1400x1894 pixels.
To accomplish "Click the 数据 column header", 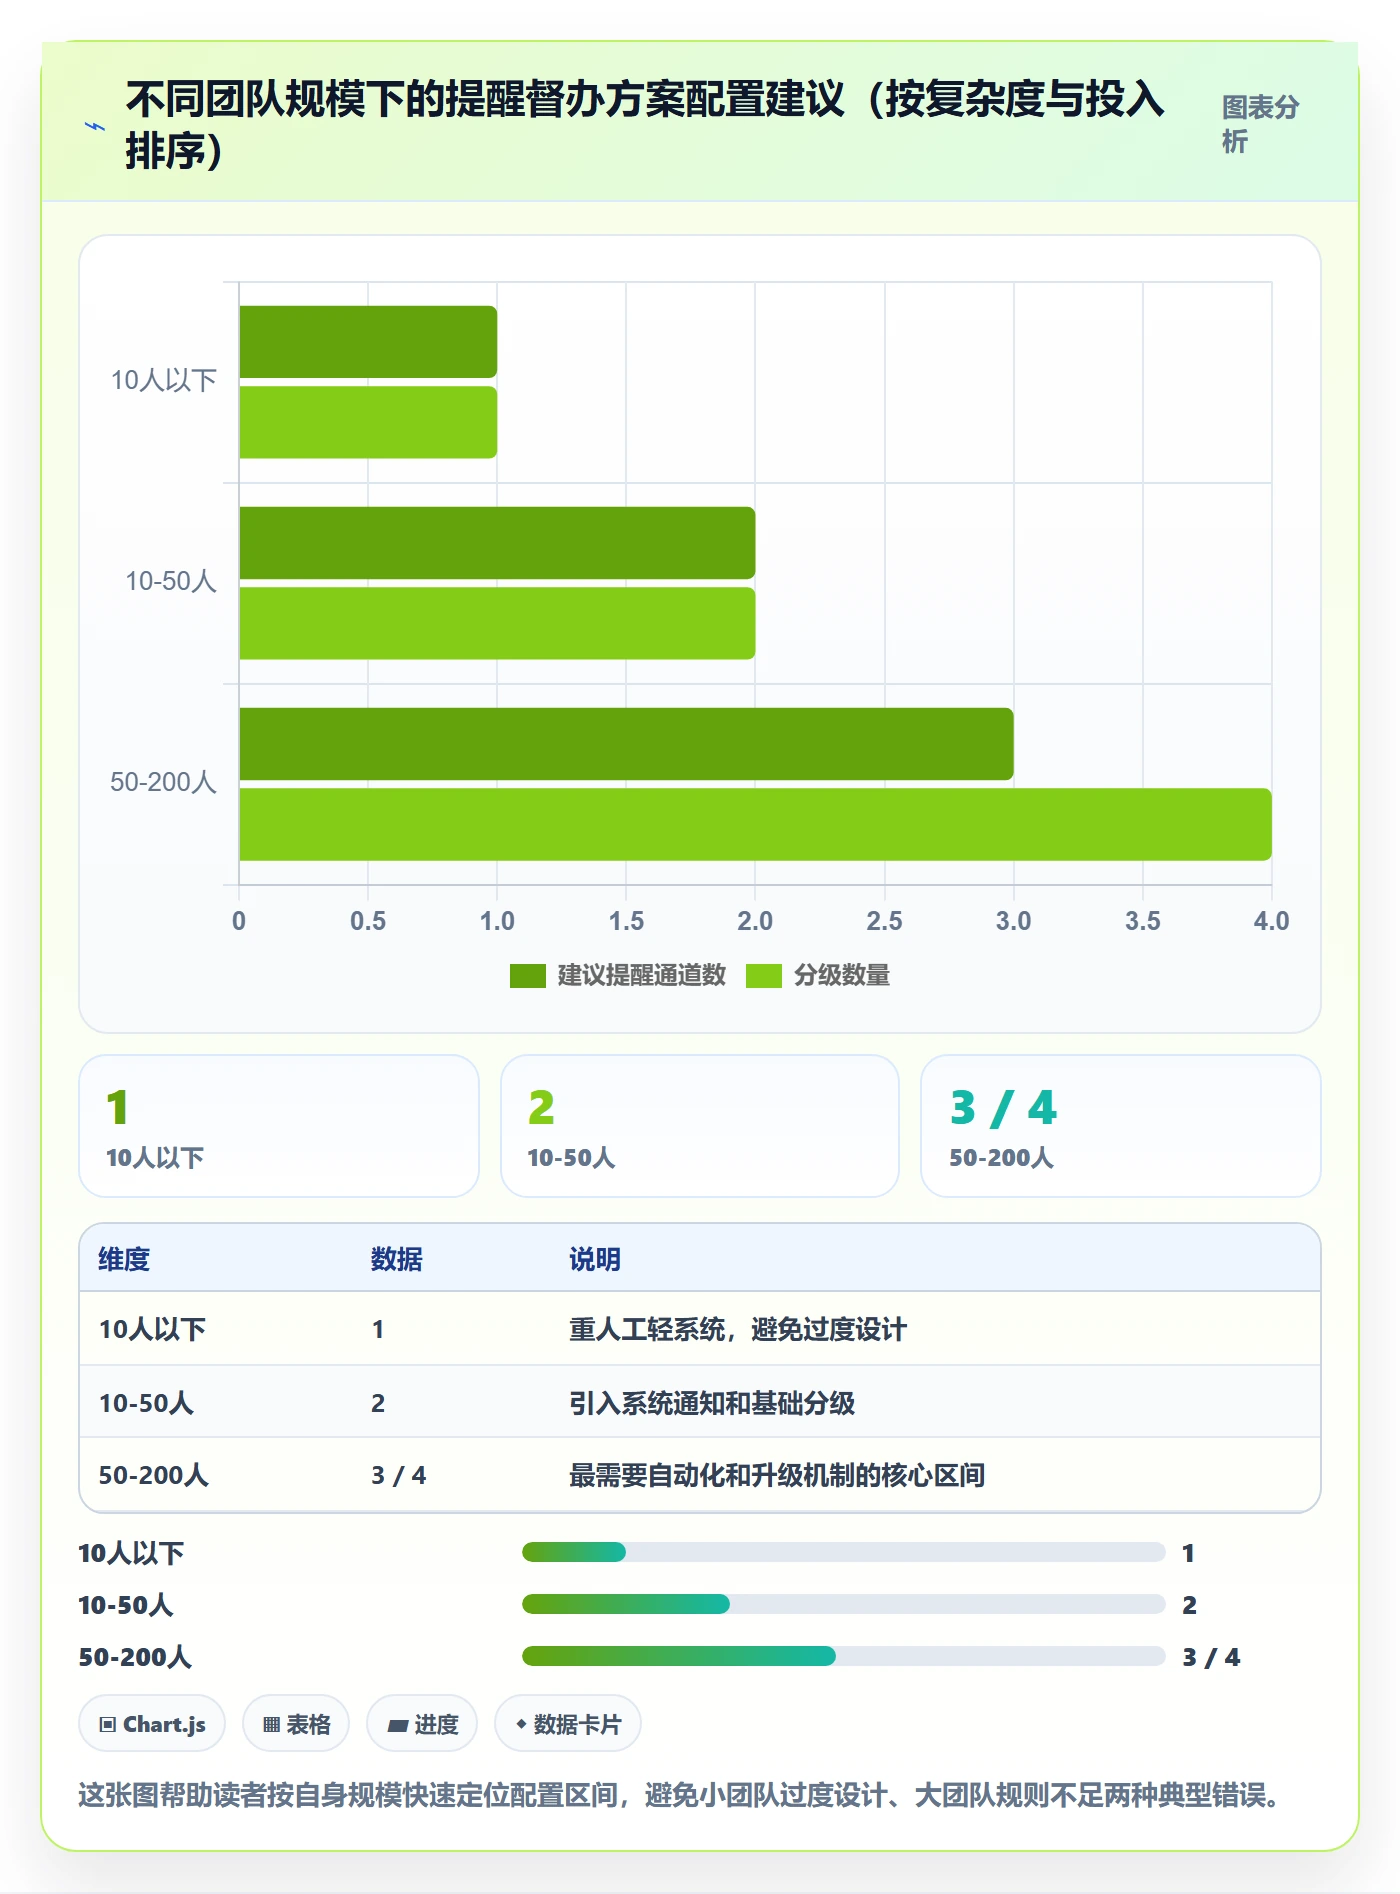I will (397, 1259).
